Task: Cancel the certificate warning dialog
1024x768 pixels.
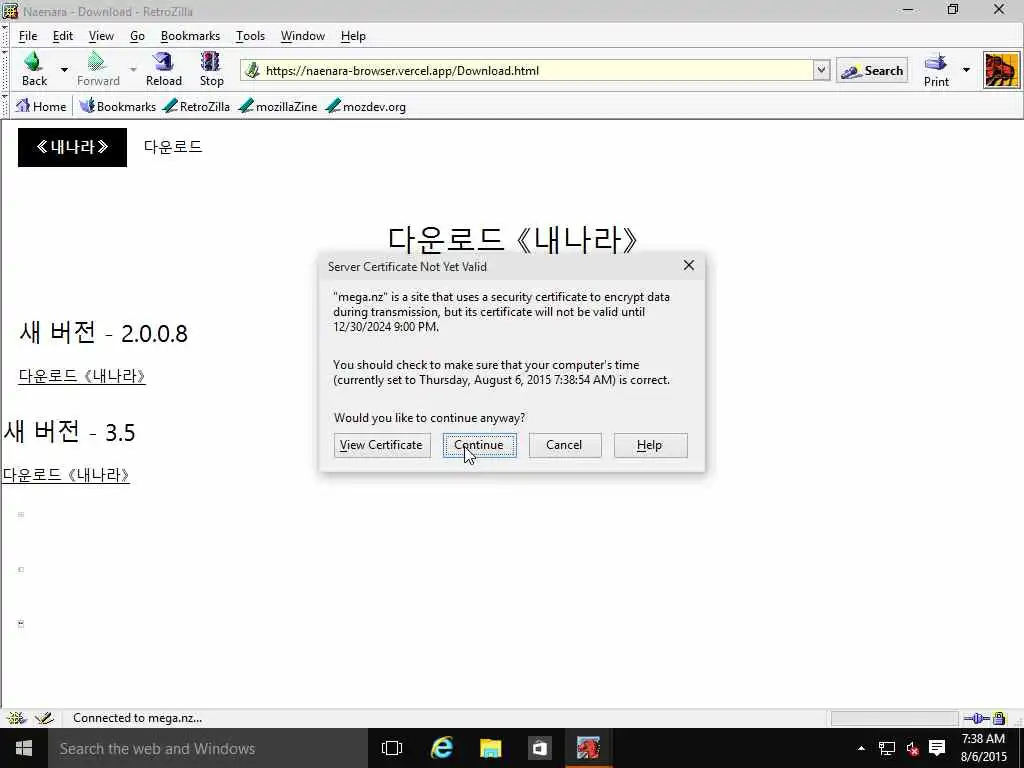Action: [565, 445]
